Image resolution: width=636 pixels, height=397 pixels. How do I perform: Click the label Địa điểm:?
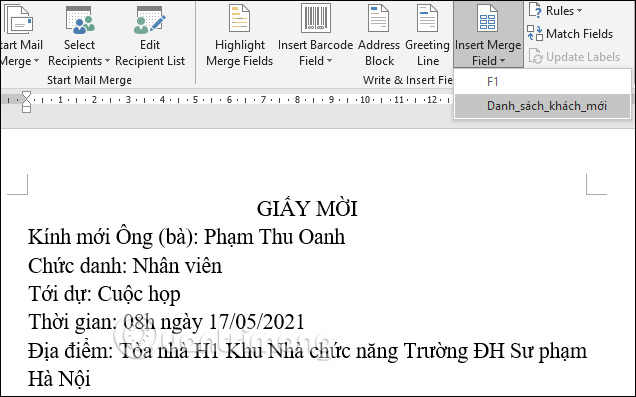click(x=71, y=351)
